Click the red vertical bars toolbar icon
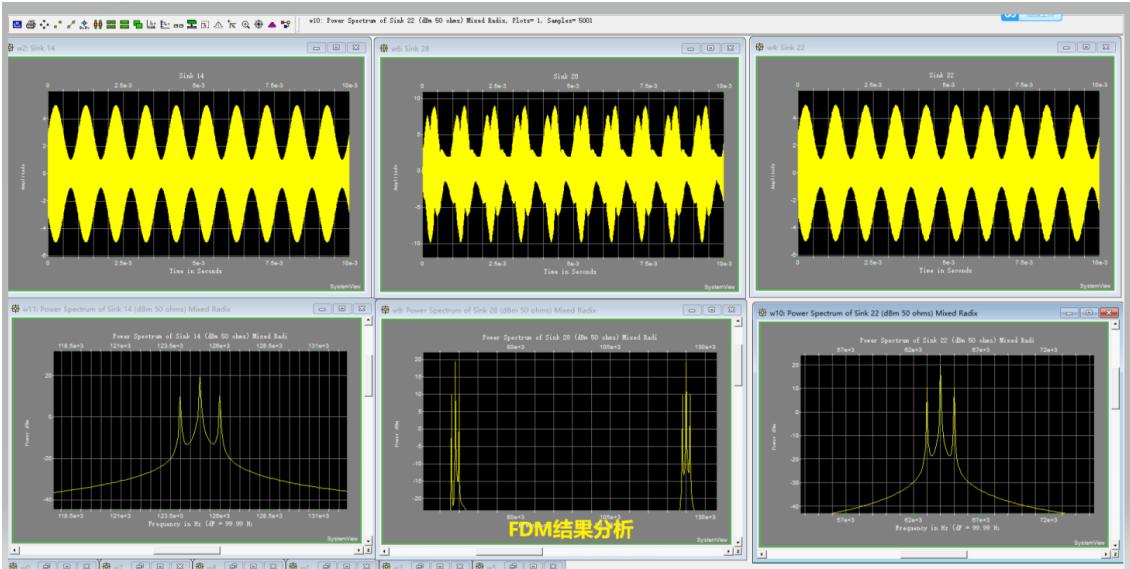The image size is (1130, 569). click(x=98, y=22)
